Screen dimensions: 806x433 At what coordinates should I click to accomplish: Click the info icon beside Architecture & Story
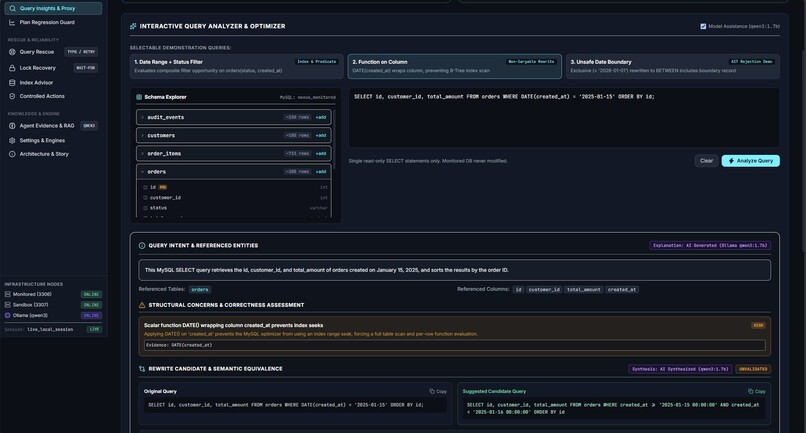coord(12,154)
